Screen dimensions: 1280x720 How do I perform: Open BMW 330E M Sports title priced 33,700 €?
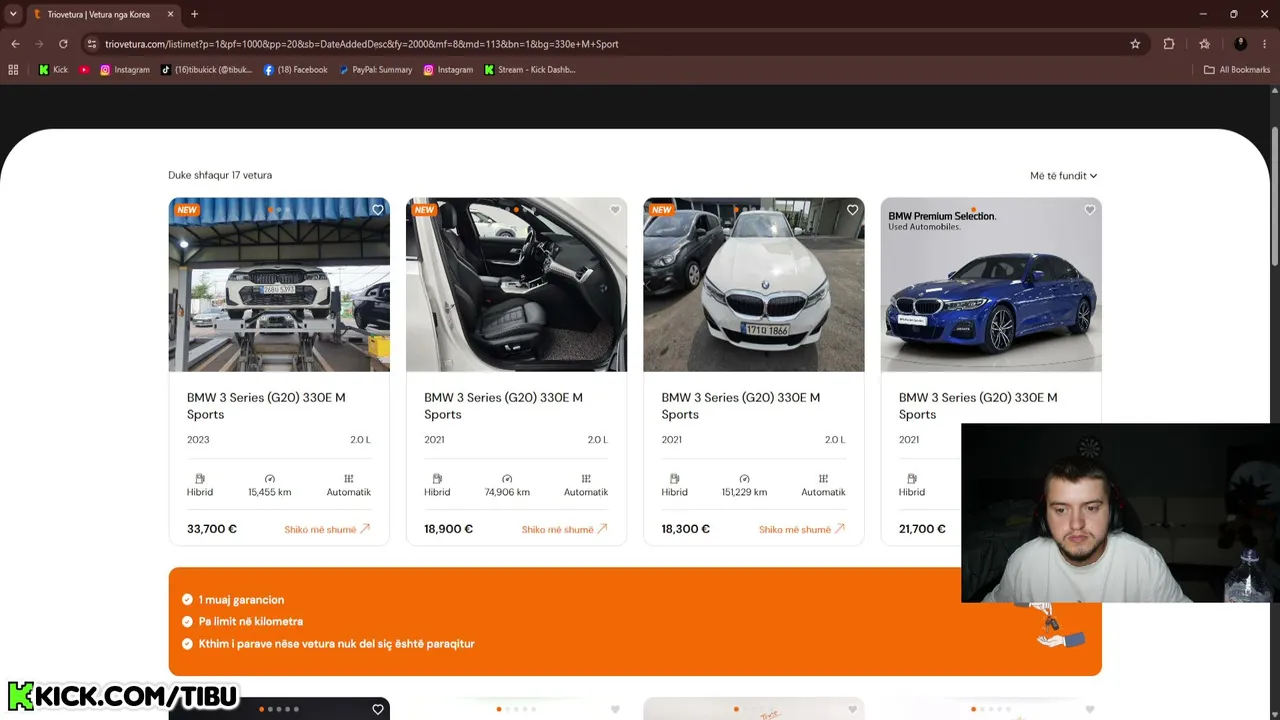[x=266, y=406]
